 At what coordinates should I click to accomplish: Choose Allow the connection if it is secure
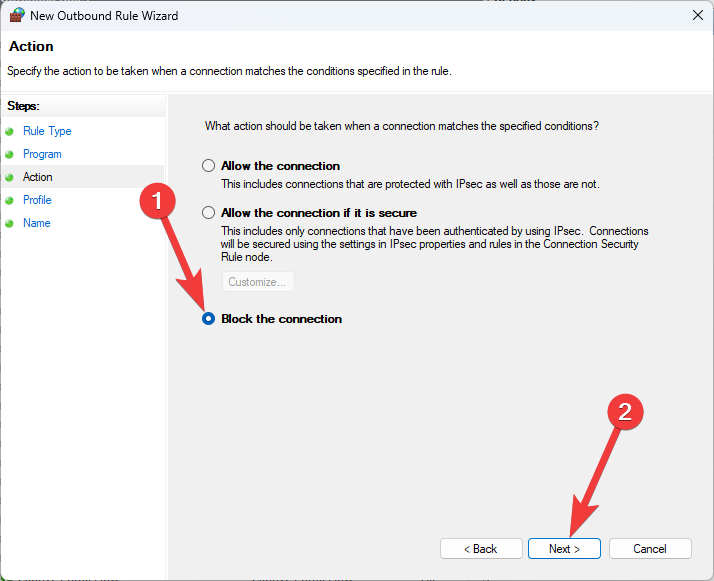208,213
